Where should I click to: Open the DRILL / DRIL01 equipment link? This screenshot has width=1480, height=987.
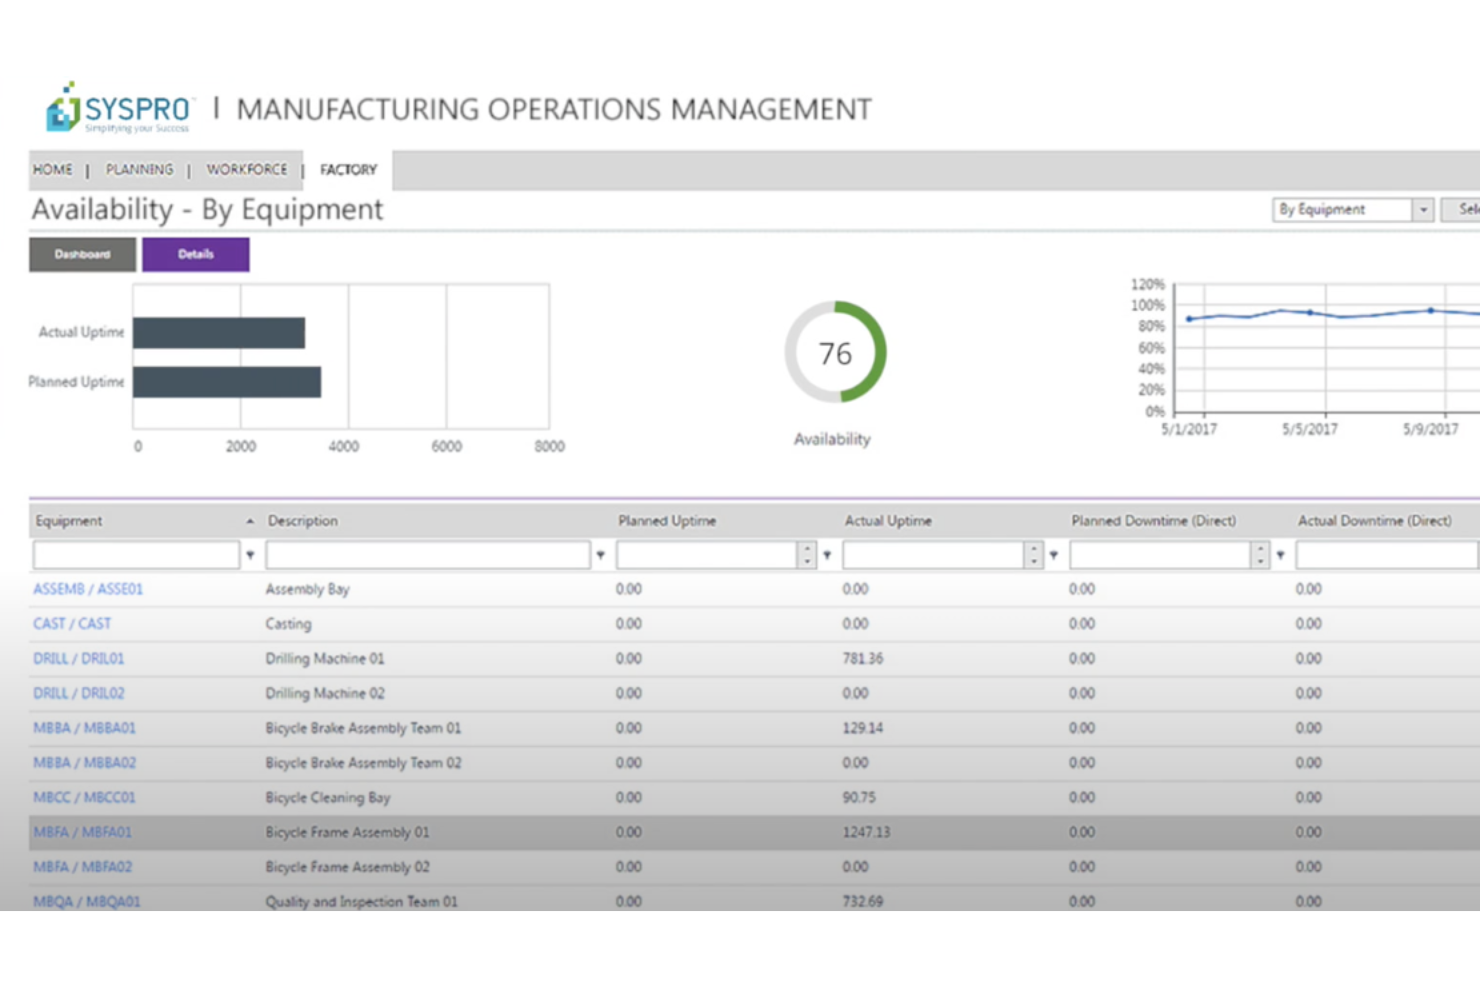79,659
